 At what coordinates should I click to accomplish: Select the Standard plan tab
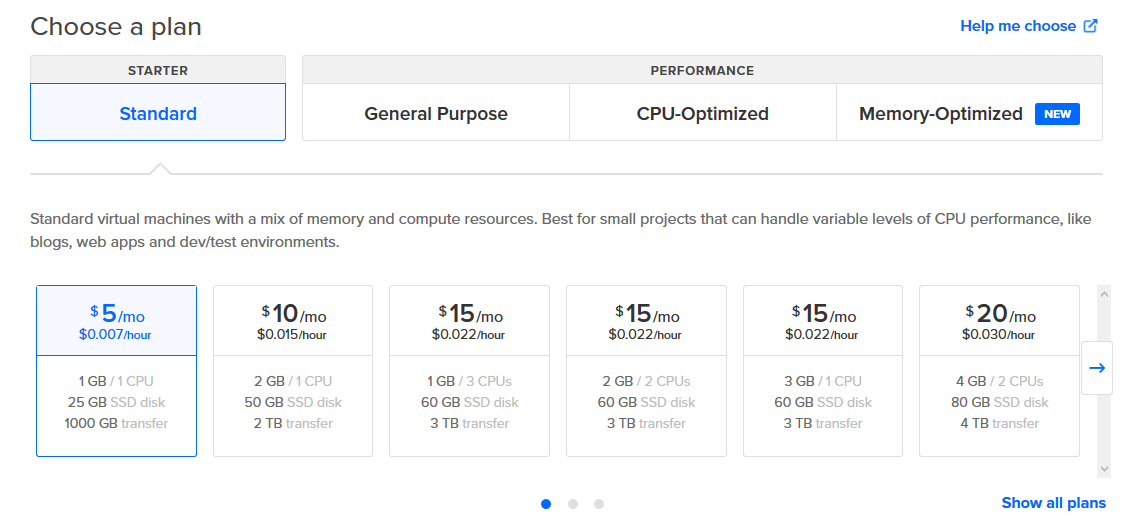click(158, 113)
